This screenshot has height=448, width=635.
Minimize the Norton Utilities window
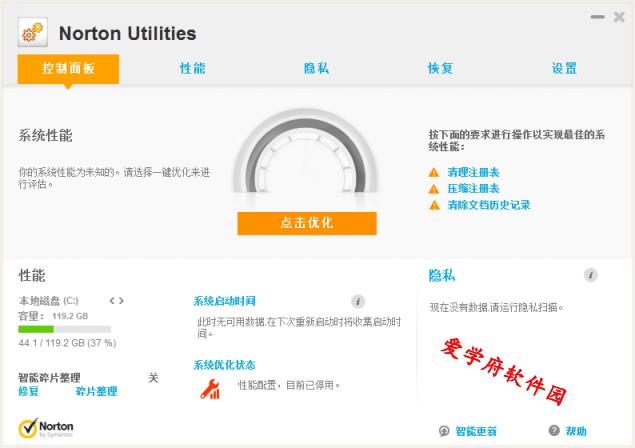[x=597, y=17]
